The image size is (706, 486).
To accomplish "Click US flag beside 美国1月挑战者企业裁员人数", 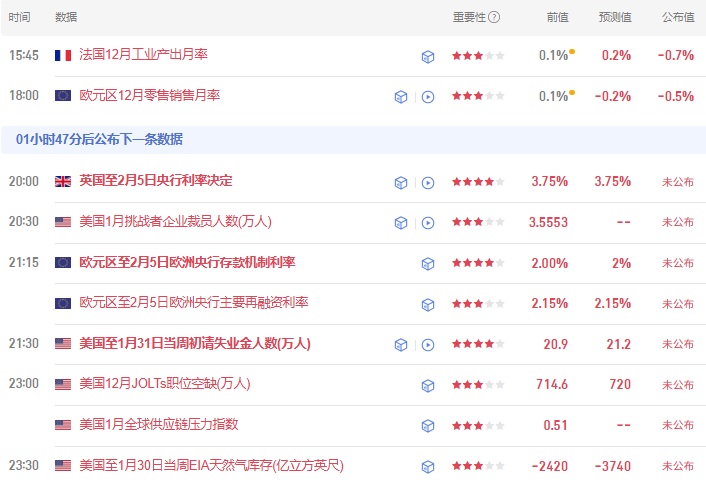I will (x=63, y=222).
